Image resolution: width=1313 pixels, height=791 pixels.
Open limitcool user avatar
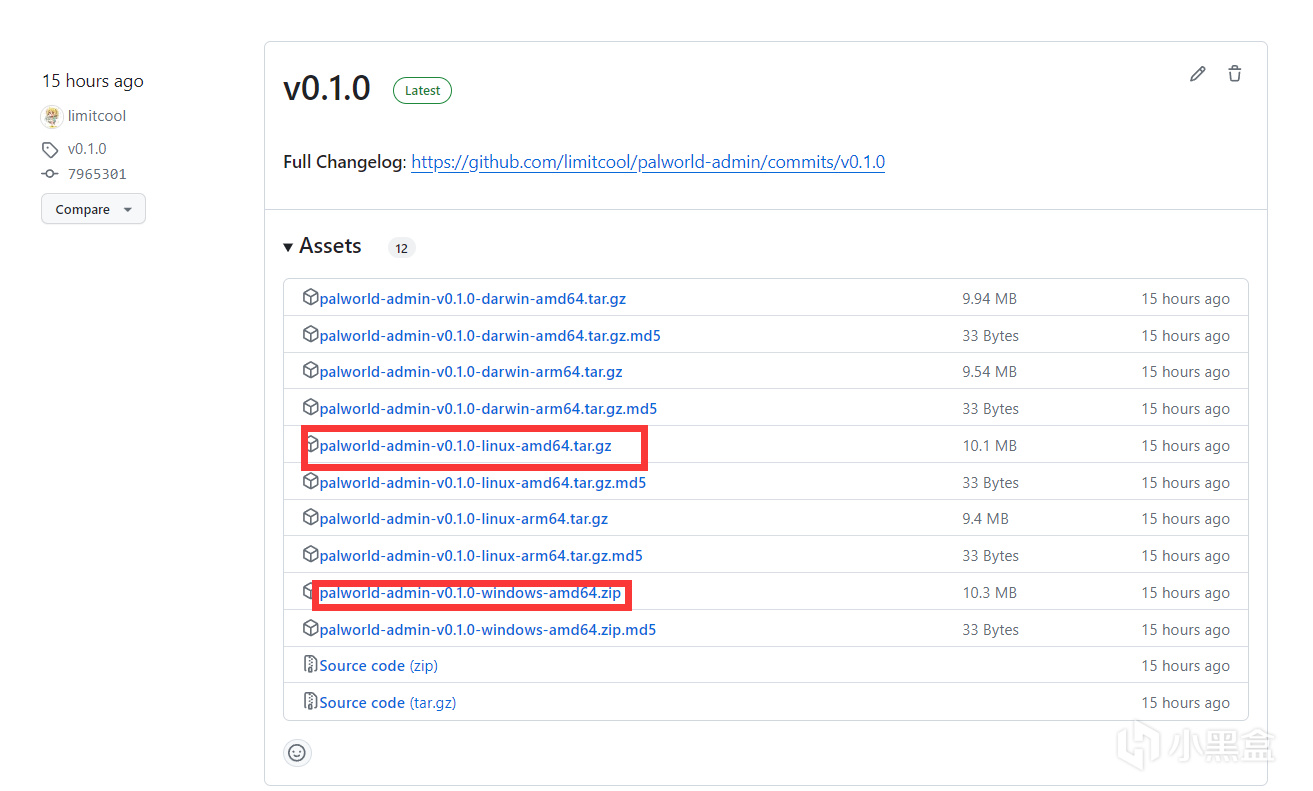52,116
